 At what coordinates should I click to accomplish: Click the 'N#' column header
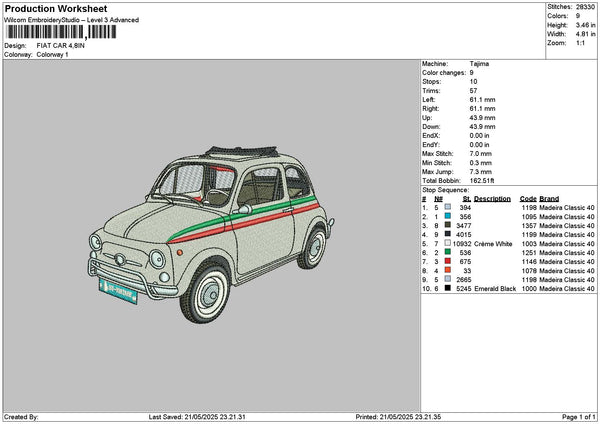[x=438, y=199]
